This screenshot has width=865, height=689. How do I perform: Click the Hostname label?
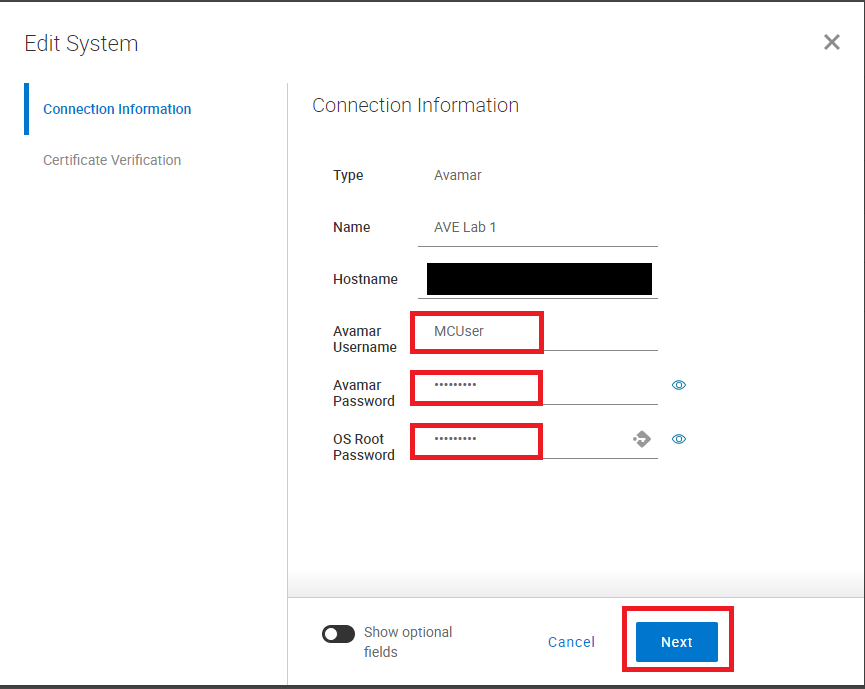[x=366, y=279]
